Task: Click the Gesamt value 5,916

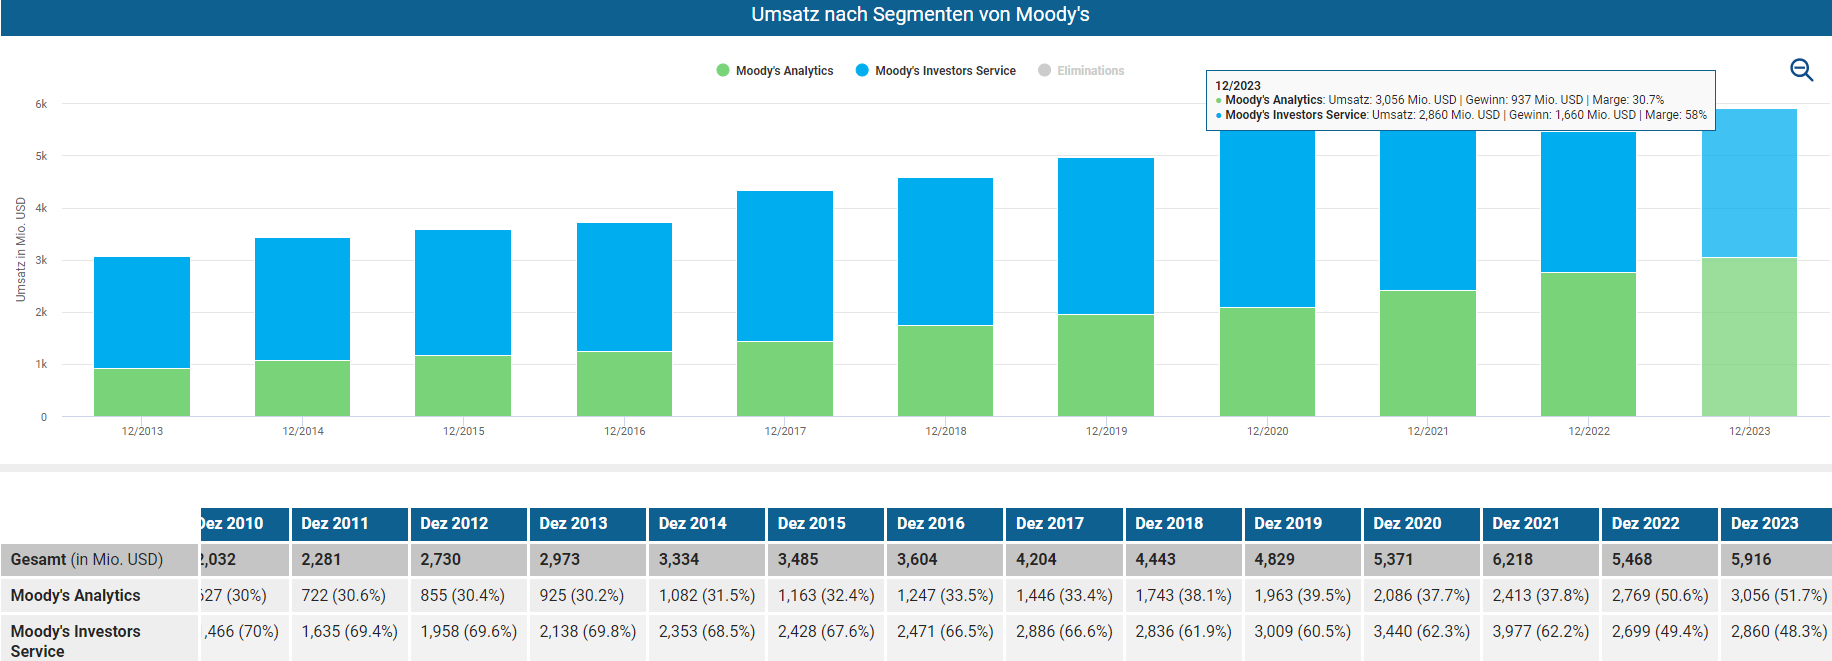Action: (x=1751, y=560)
